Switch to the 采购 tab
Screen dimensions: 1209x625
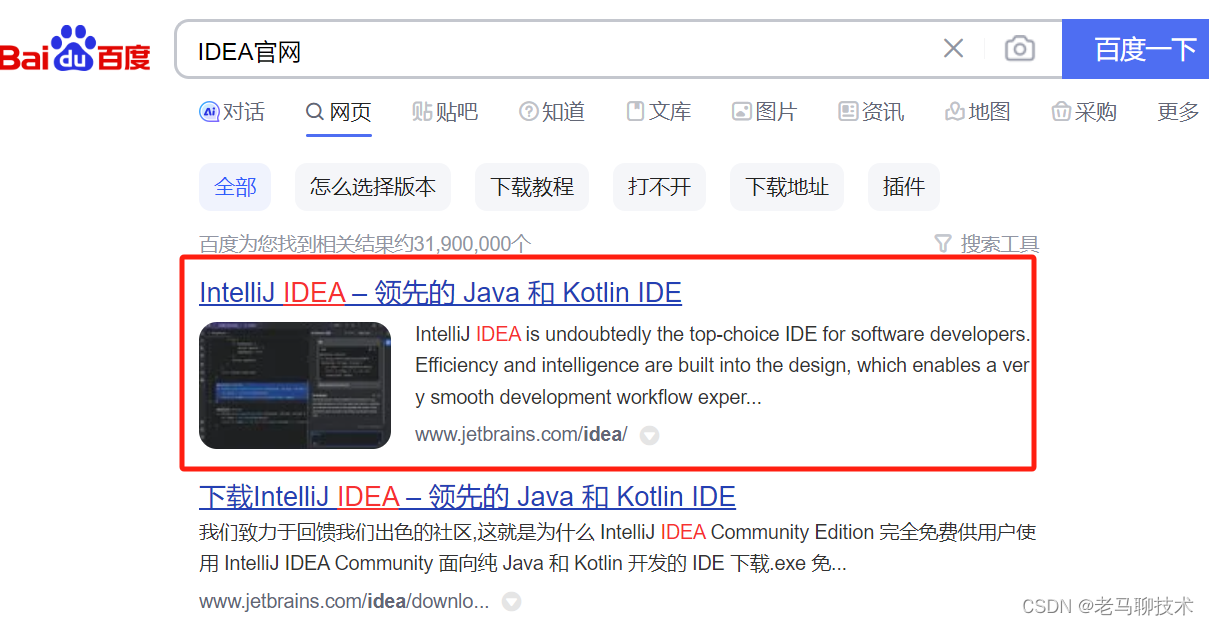(1084, 112)
